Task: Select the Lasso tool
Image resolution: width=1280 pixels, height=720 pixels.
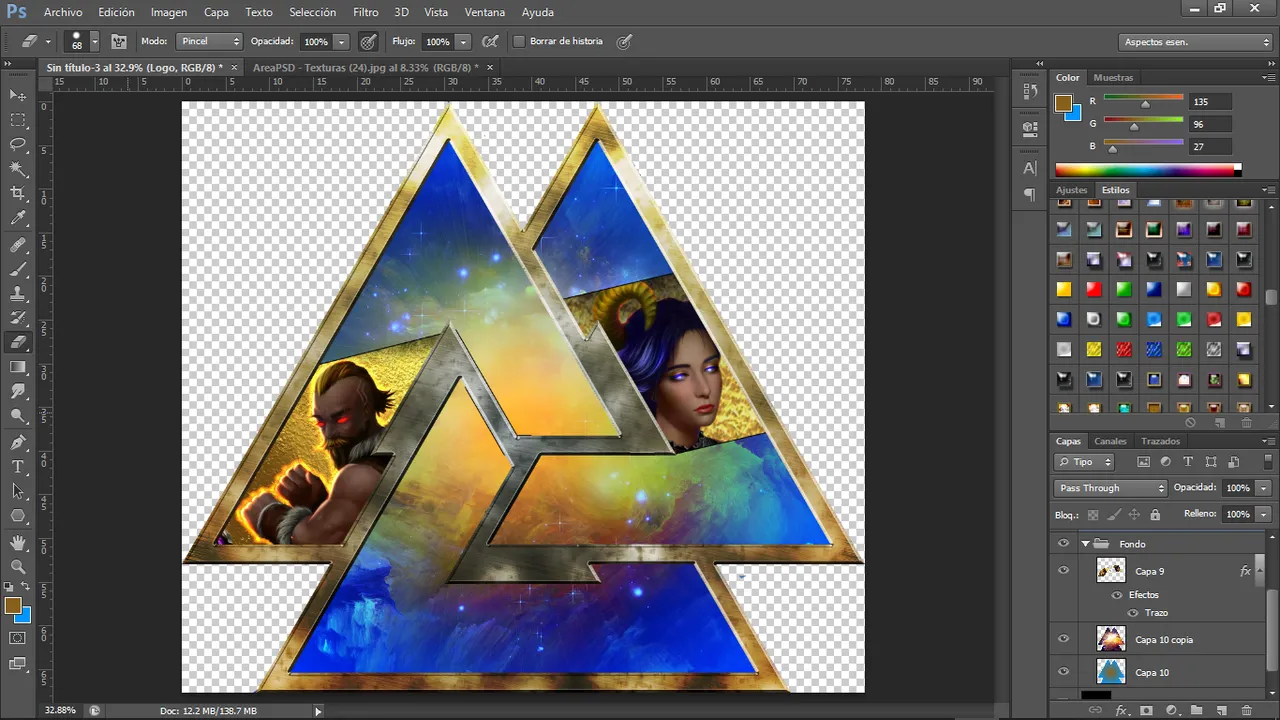Action: pos(18,144)
